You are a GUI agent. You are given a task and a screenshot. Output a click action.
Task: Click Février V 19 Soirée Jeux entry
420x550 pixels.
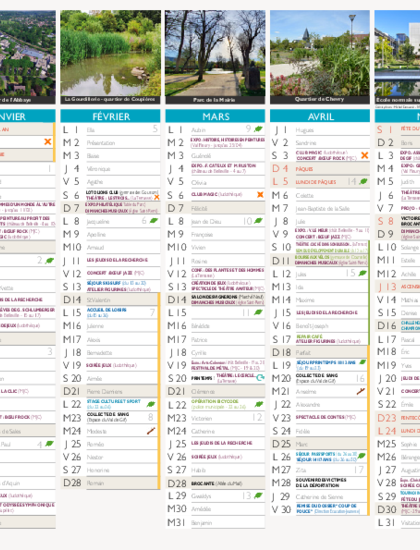coord(112,365)
